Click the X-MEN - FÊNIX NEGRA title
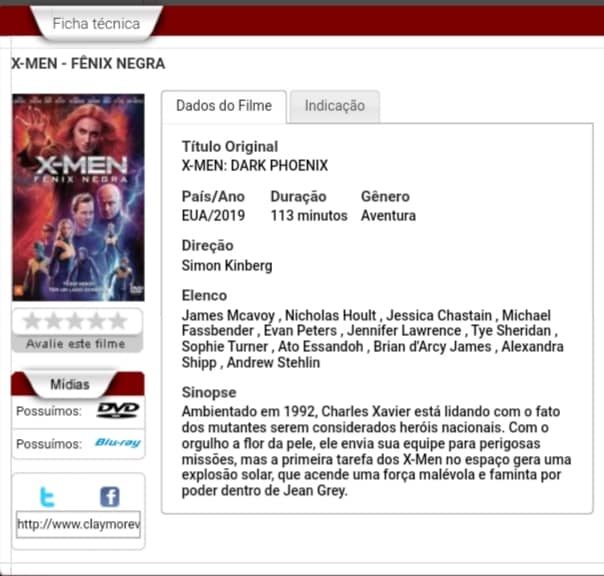 (x=88, y=64)
